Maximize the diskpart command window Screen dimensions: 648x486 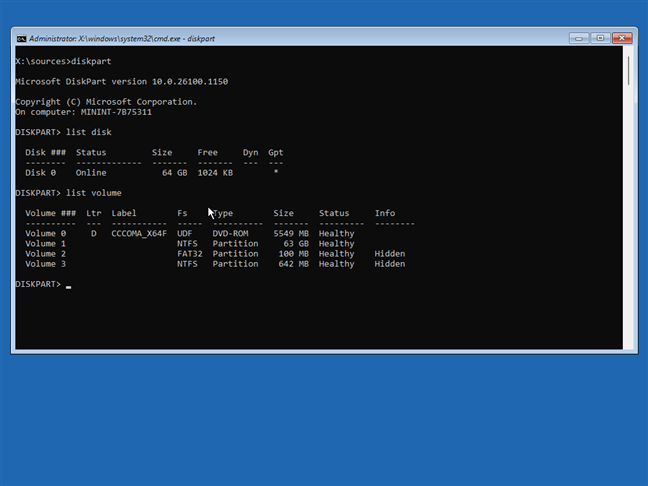[599, 38]
